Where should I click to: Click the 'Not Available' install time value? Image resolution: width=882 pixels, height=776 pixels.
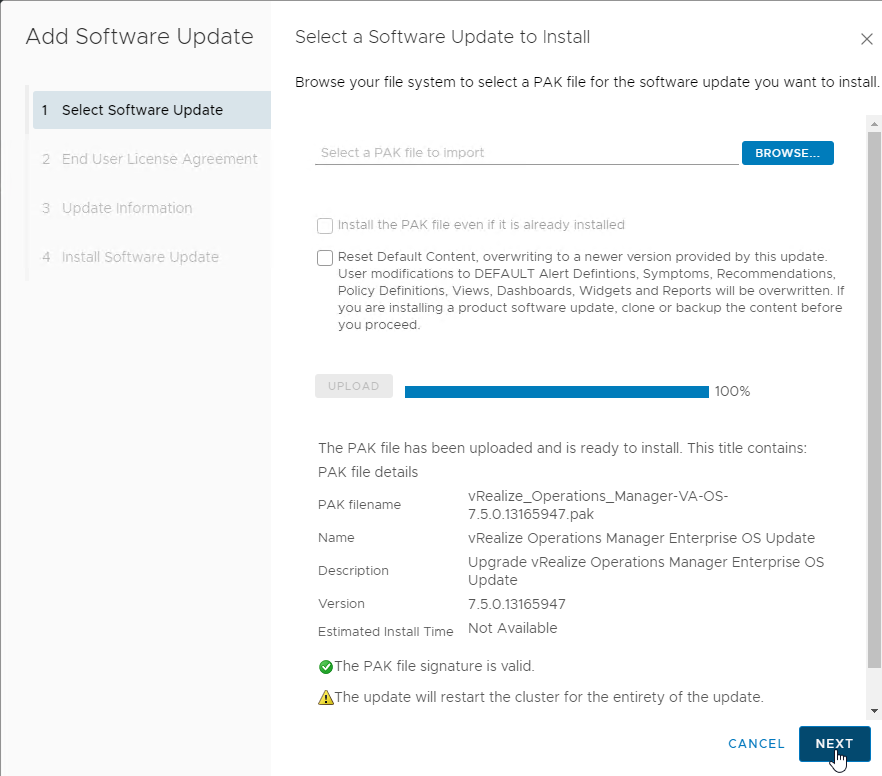(x=512, y=628)
